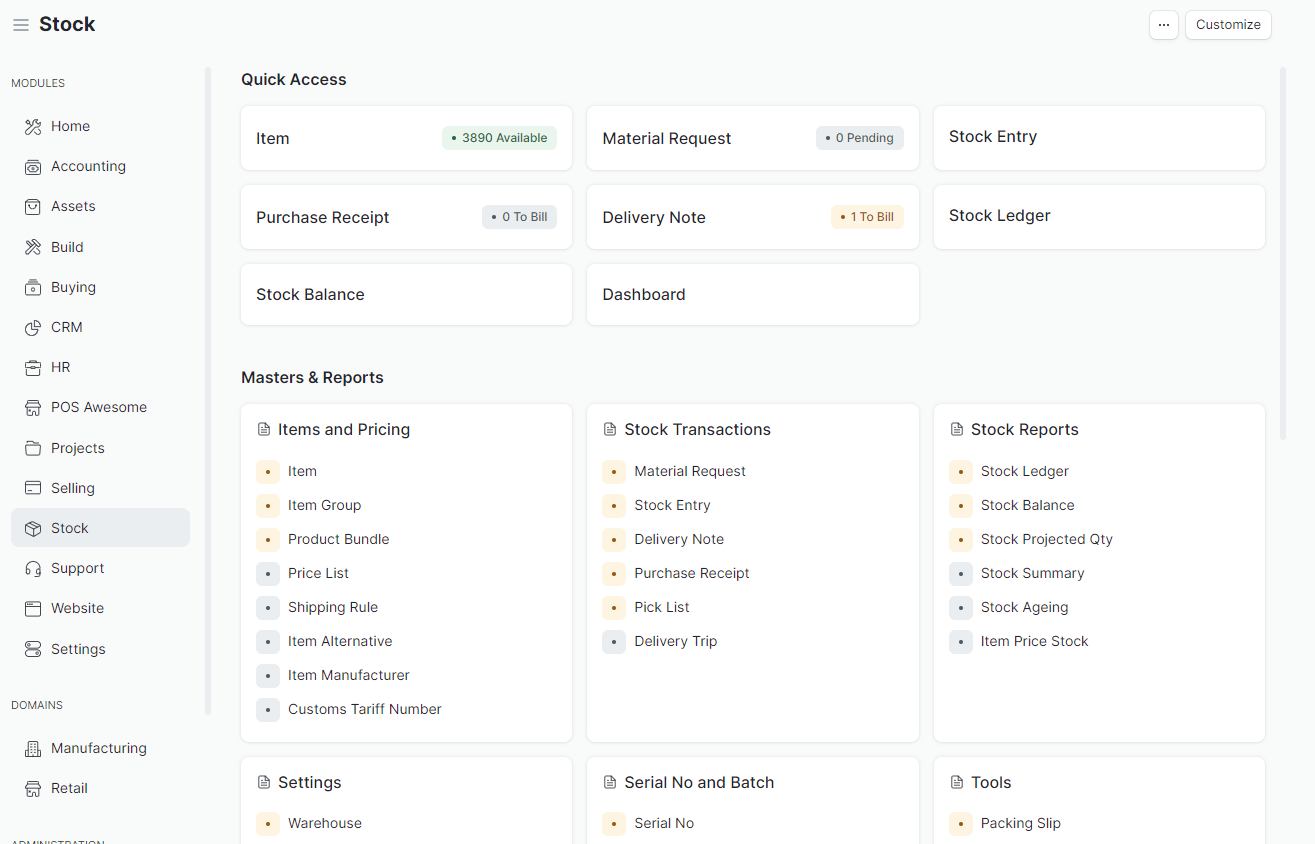Open the Delivery Note quick access card
The width and height of the screenshot is (1315, 844).
click(x=752, y=217)
